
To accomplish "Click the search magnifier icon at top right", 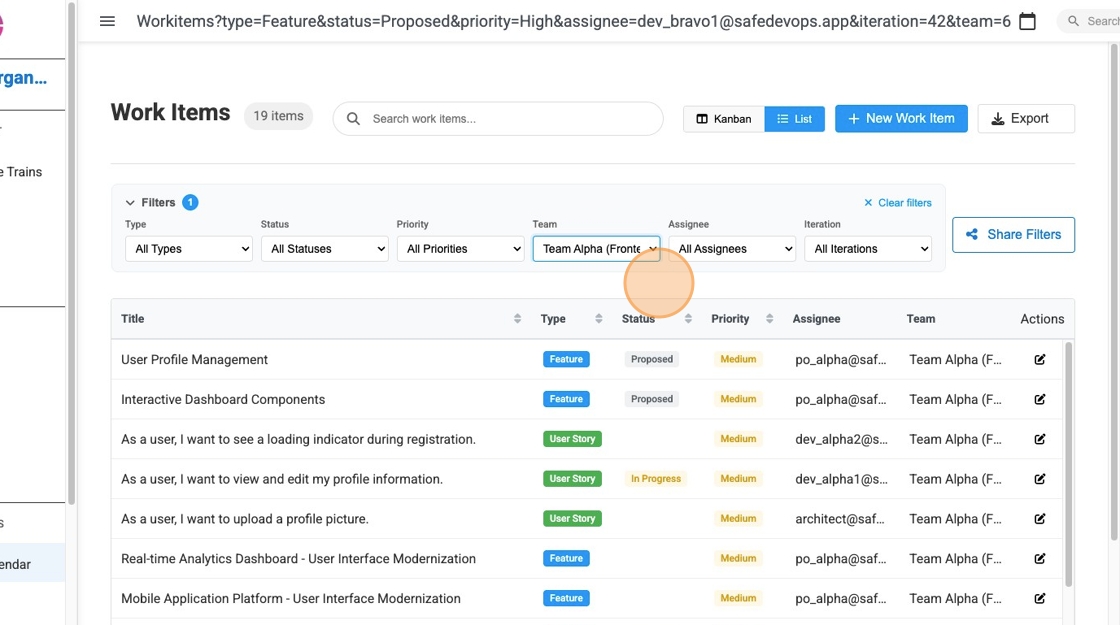I will pos(1073,20).
